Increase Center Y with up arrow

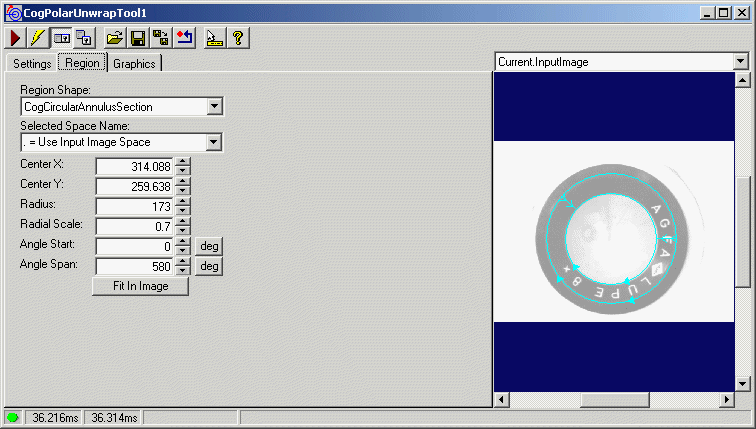pos(183,182)
